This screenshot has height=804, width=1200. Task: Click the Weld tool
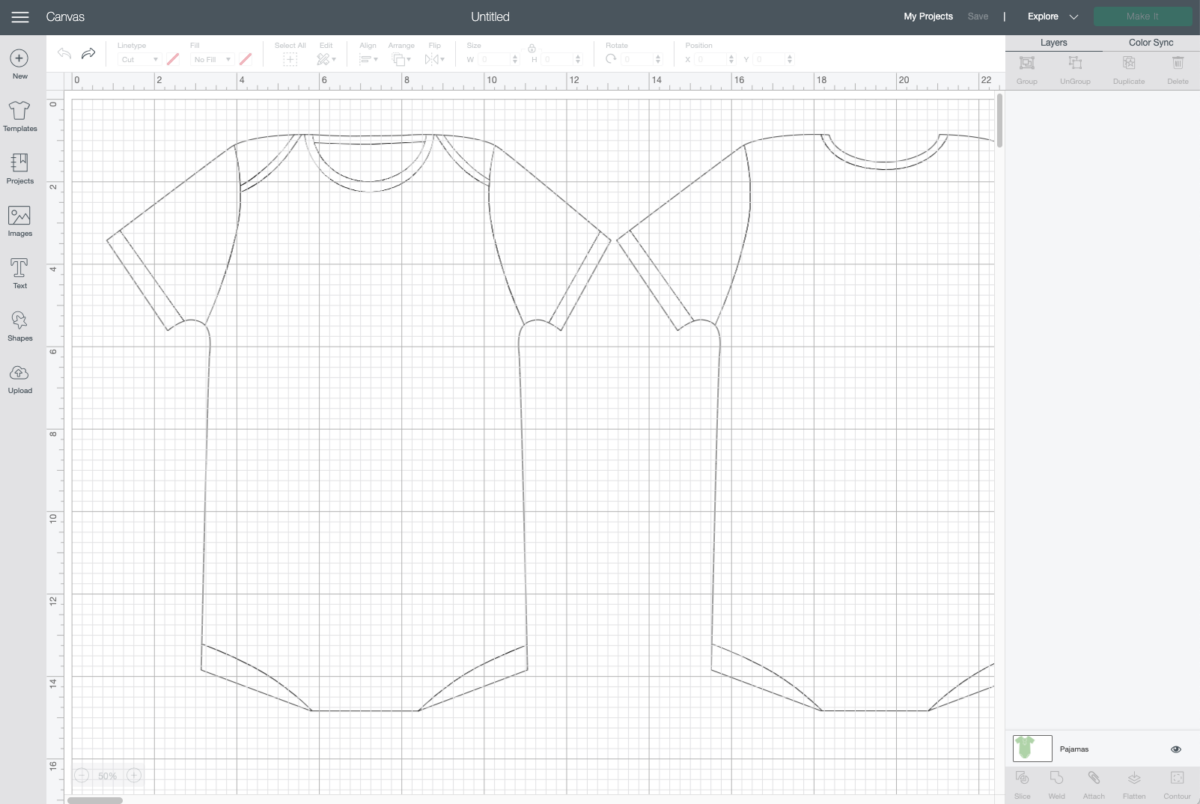tap(1058, 784)
